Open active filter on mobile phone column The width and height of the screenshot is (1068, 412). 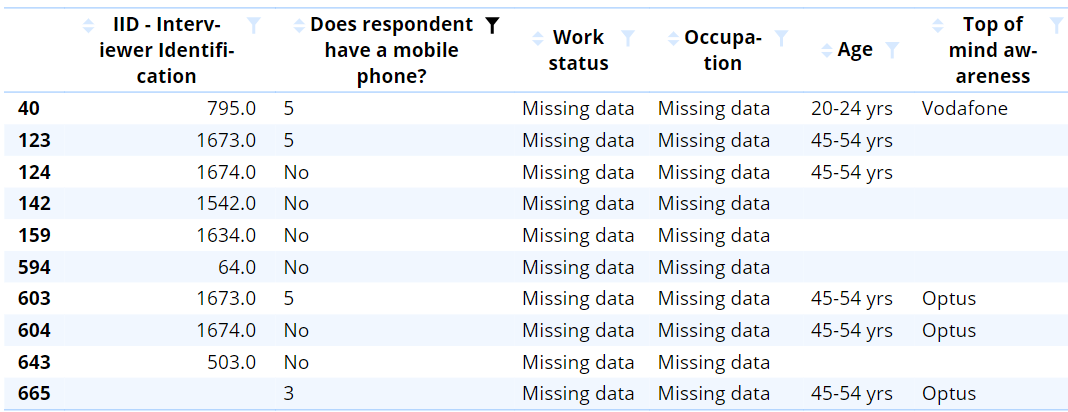click(x=492, y=26)
